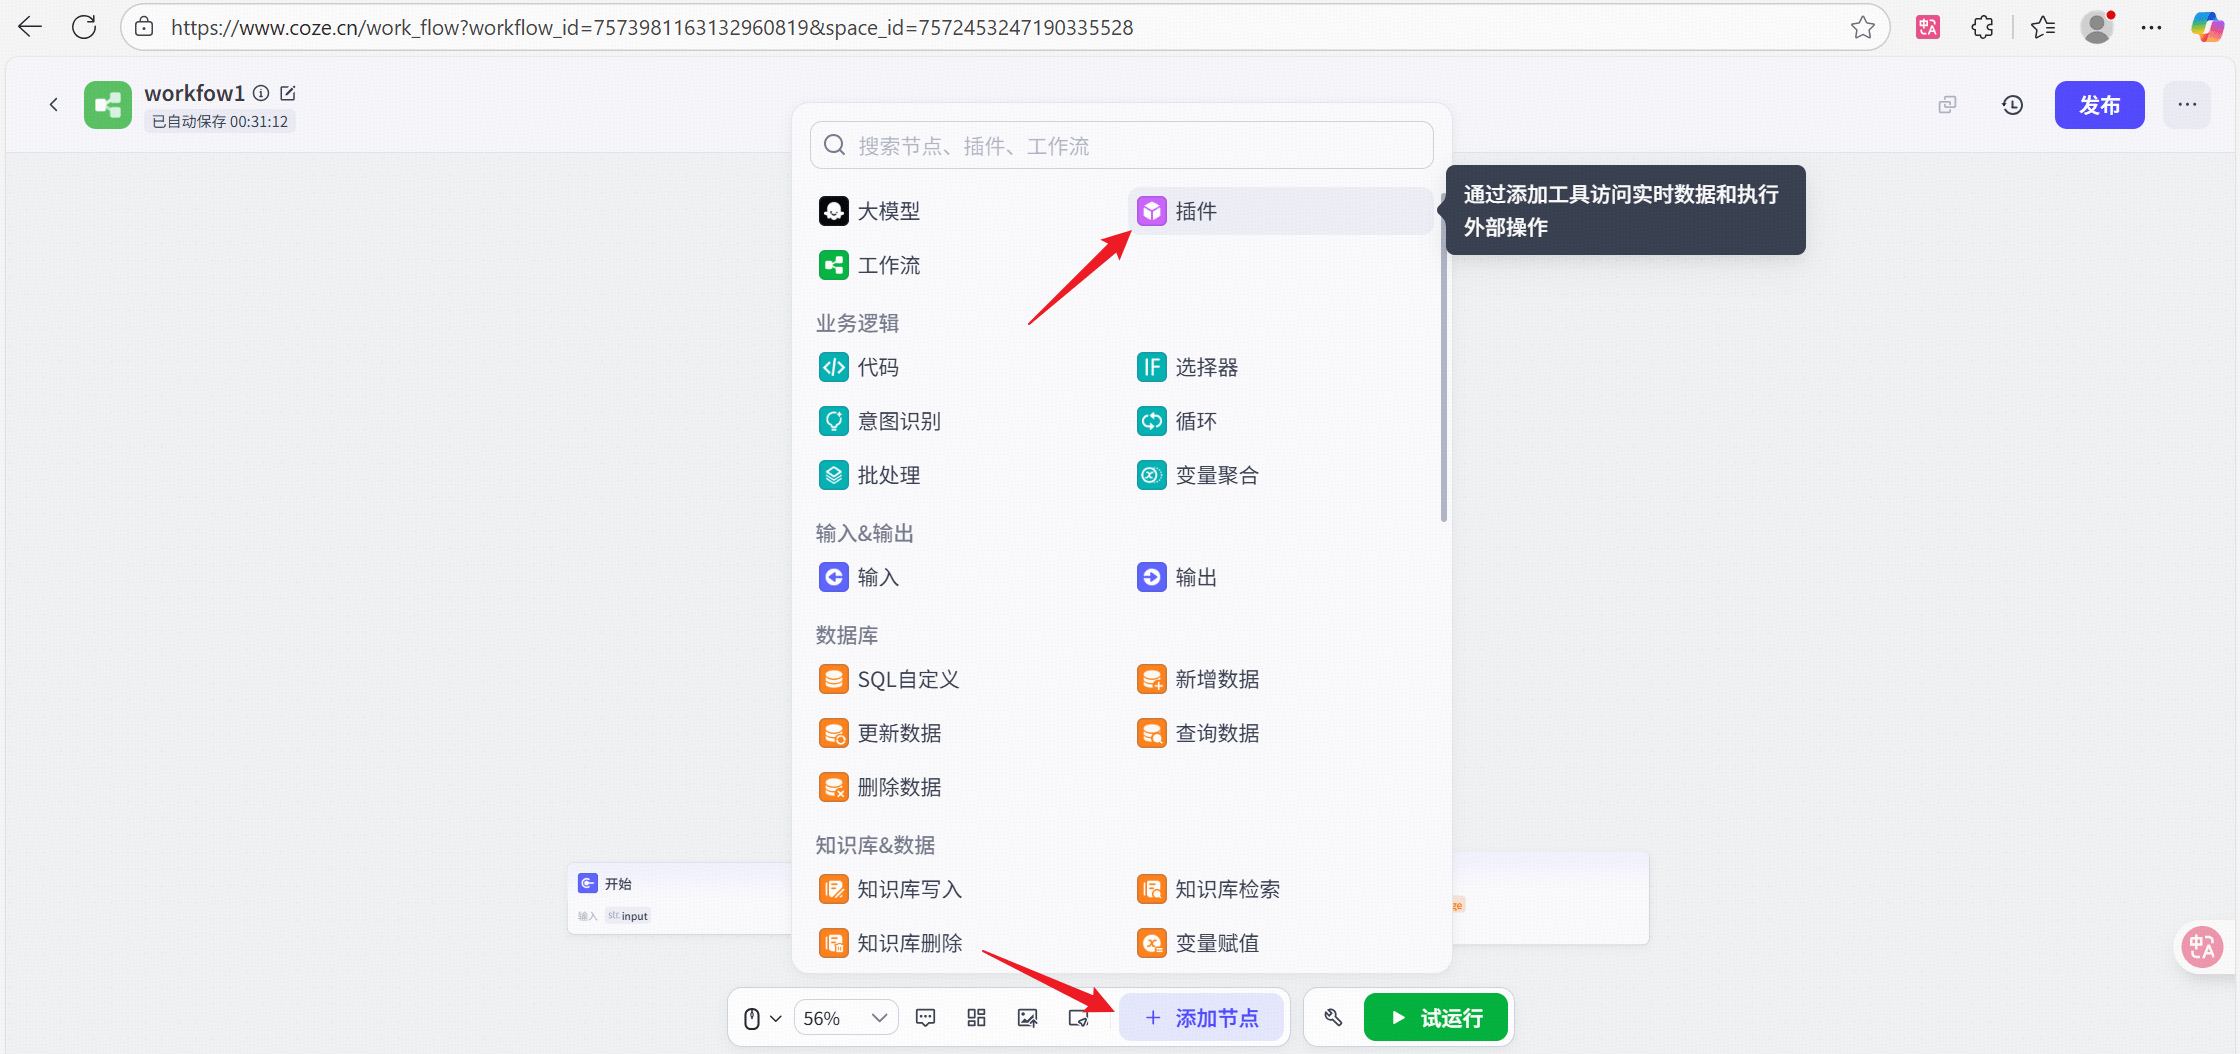Select the 插件 node from the panel
2240x1054 pixels.
(x=1196, y=211)
